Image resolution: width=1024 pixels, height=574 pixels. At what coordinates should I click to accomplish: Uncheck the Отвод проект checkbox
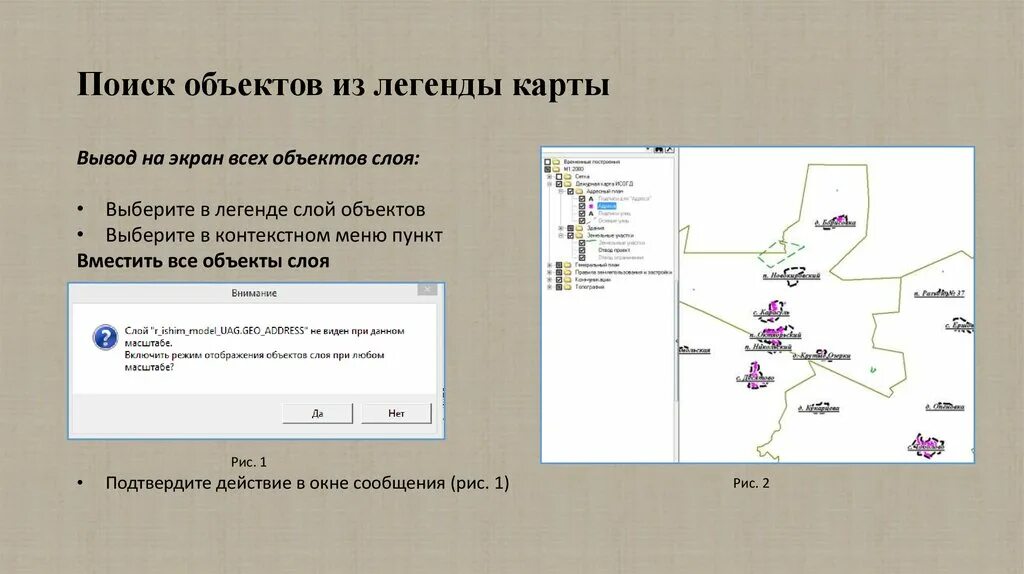[582, 250]
